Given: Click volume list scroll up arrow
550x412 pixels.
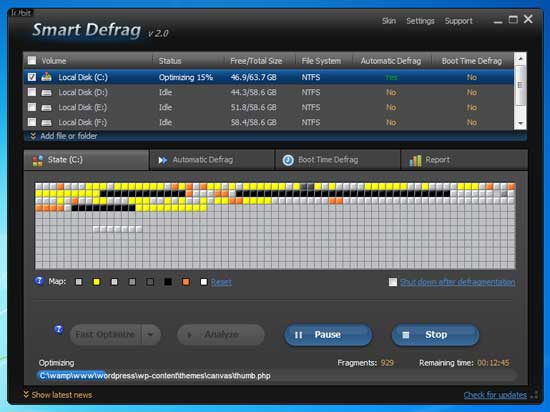Looking at the screenshot, I should (520, 58).
